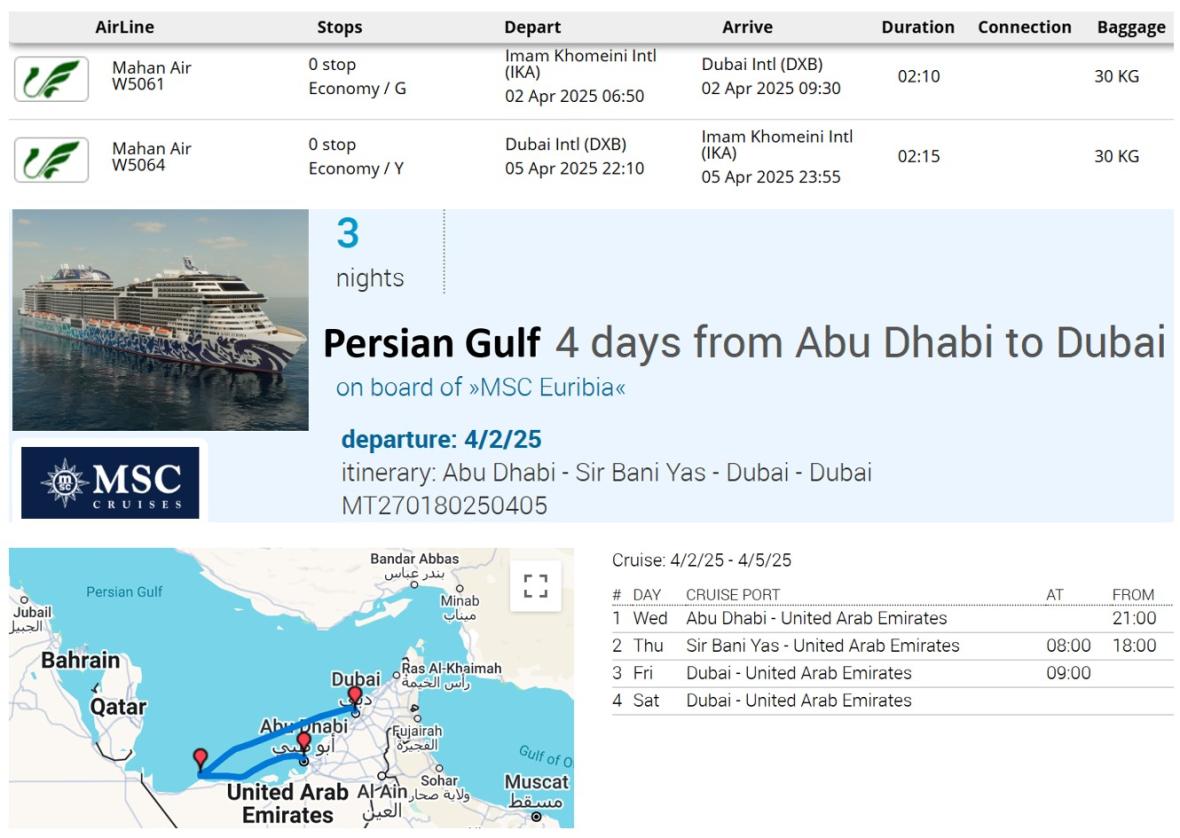Click the Duration column header
Image resolution: width=1180 pixels, height=838 pixels.
[x=917, y=28]
